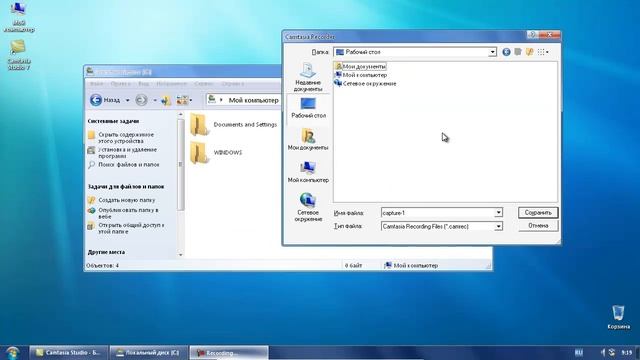Open the Файл menu in Explorer

tap(96, 84)
